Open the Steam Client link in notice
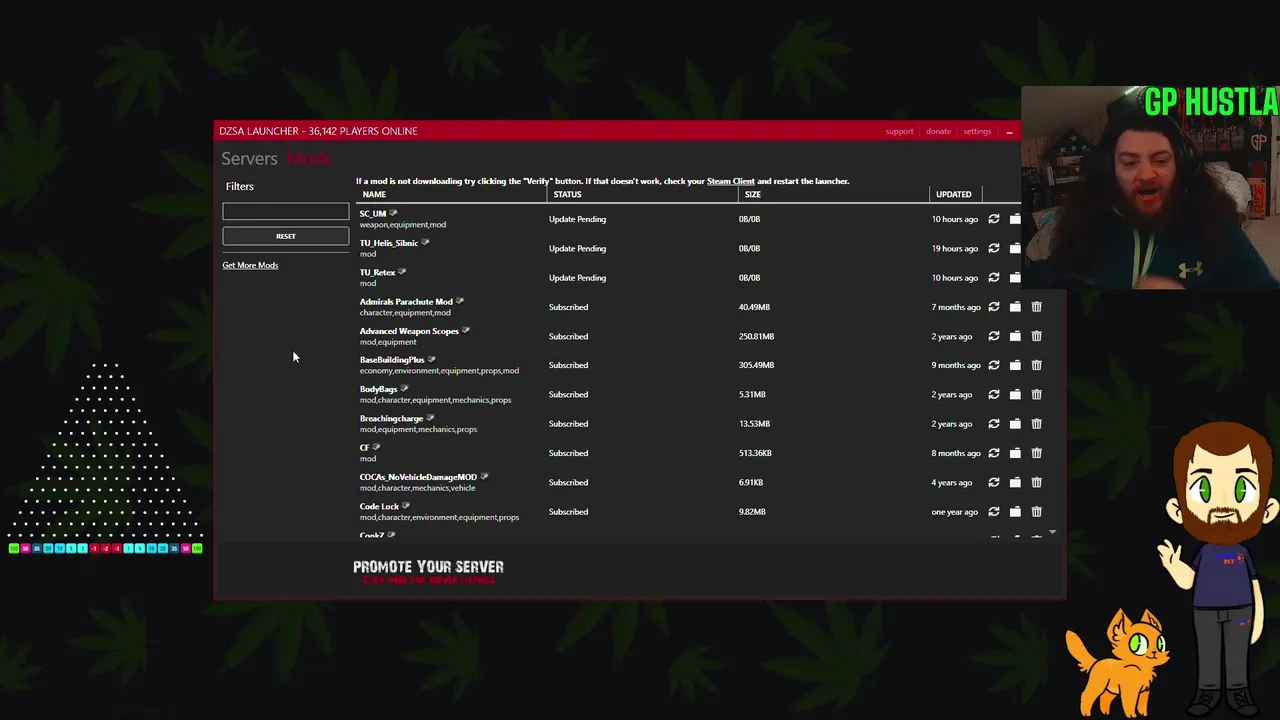Image resolution: width=1280 pixels, height=720 pixels. click(731, 181)
